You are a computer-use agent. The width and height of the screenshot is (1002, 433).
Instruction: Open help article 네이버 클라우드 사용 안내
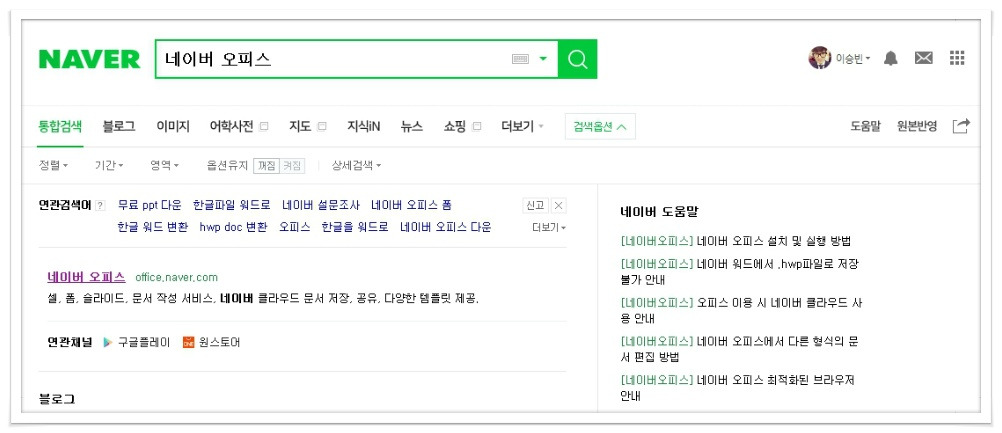click(x=741, y=310)
